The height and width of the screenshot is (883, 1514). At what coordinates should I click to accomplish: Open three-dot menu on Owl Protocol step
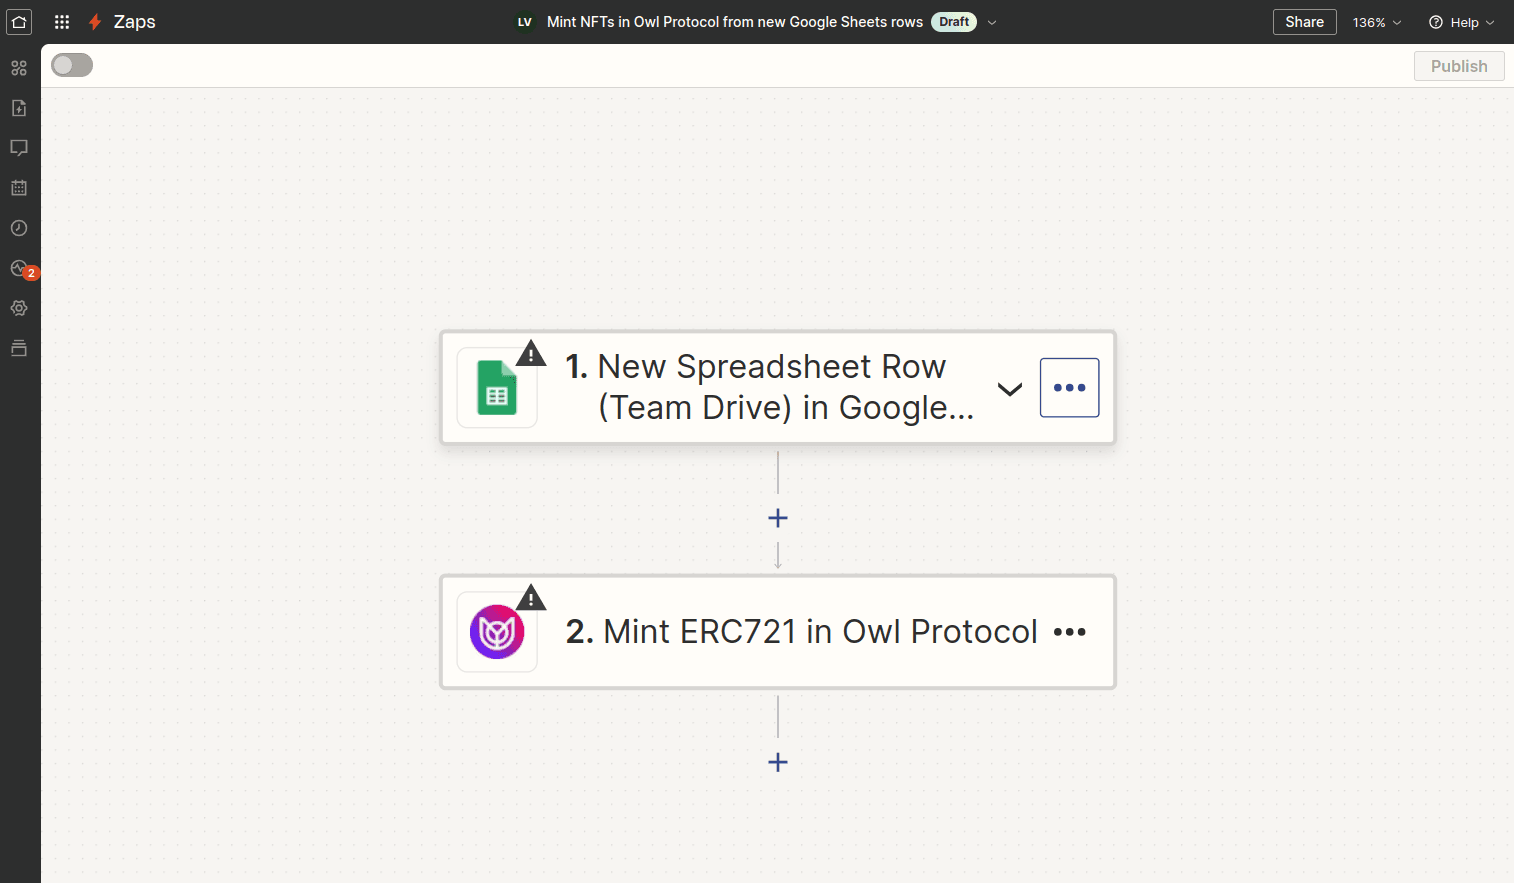pos(1069,632)
